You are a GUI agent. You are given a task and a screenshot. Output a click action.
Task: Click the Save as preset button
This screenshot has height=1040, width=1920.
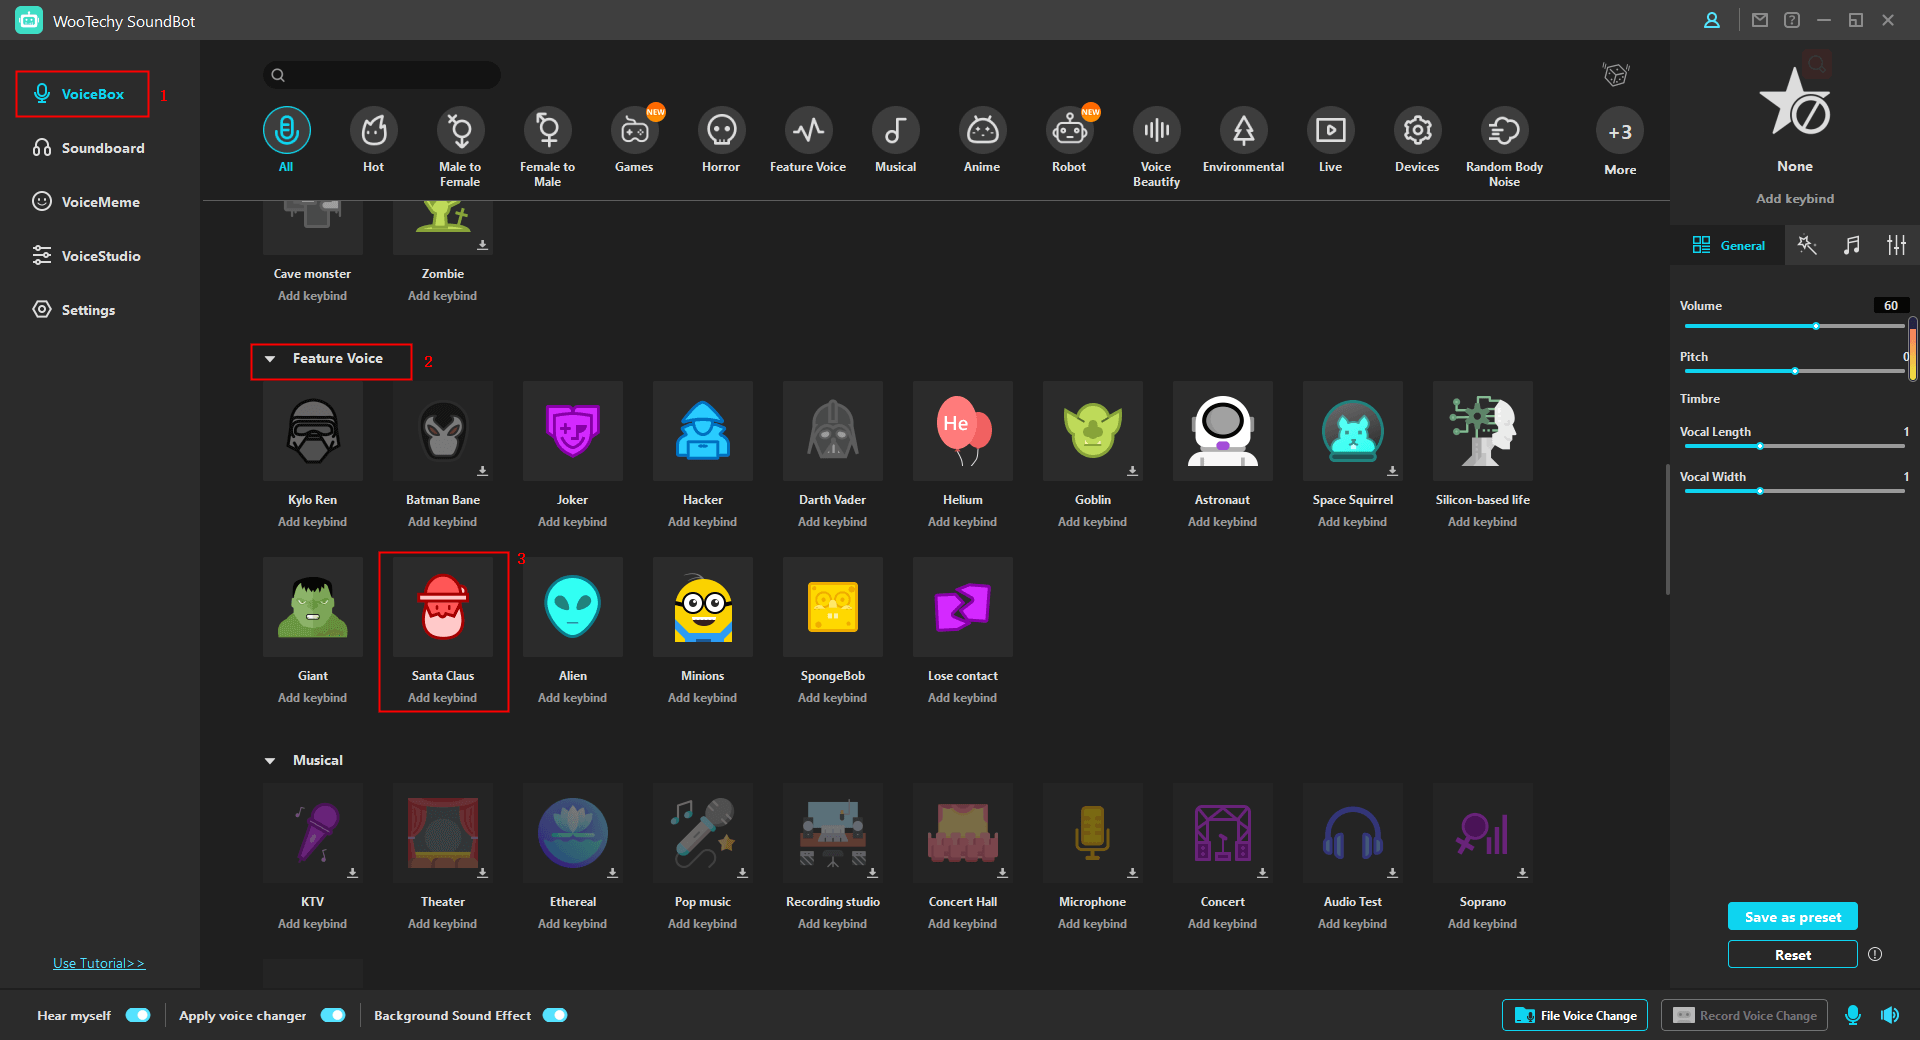(1793, 917)
